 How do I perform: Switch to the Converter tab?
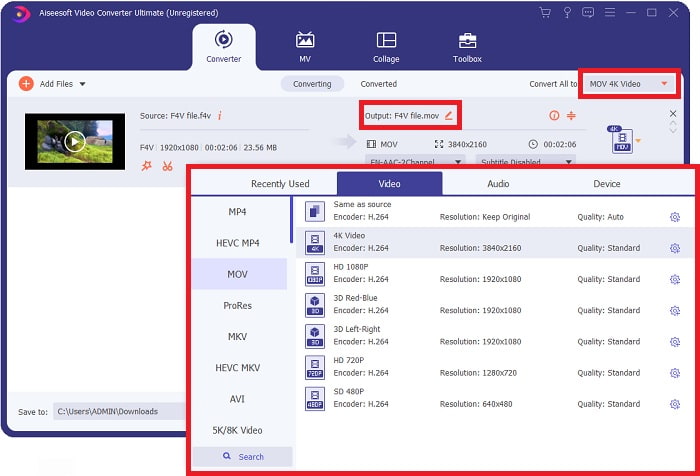224,46
